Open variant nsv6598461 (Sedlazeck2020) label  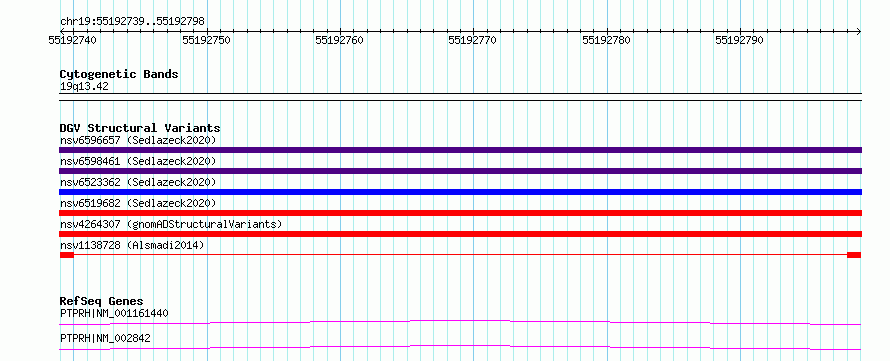point(138,161)
